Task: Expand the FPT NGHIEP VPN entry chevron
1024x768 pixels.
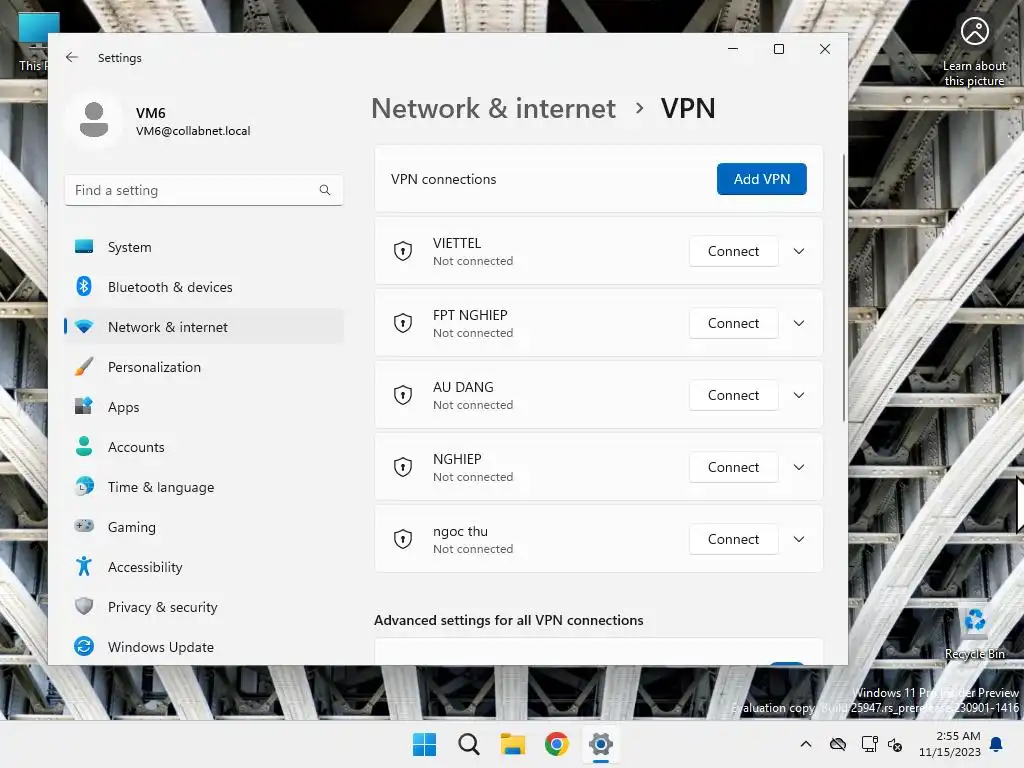Action: [799, 323]
